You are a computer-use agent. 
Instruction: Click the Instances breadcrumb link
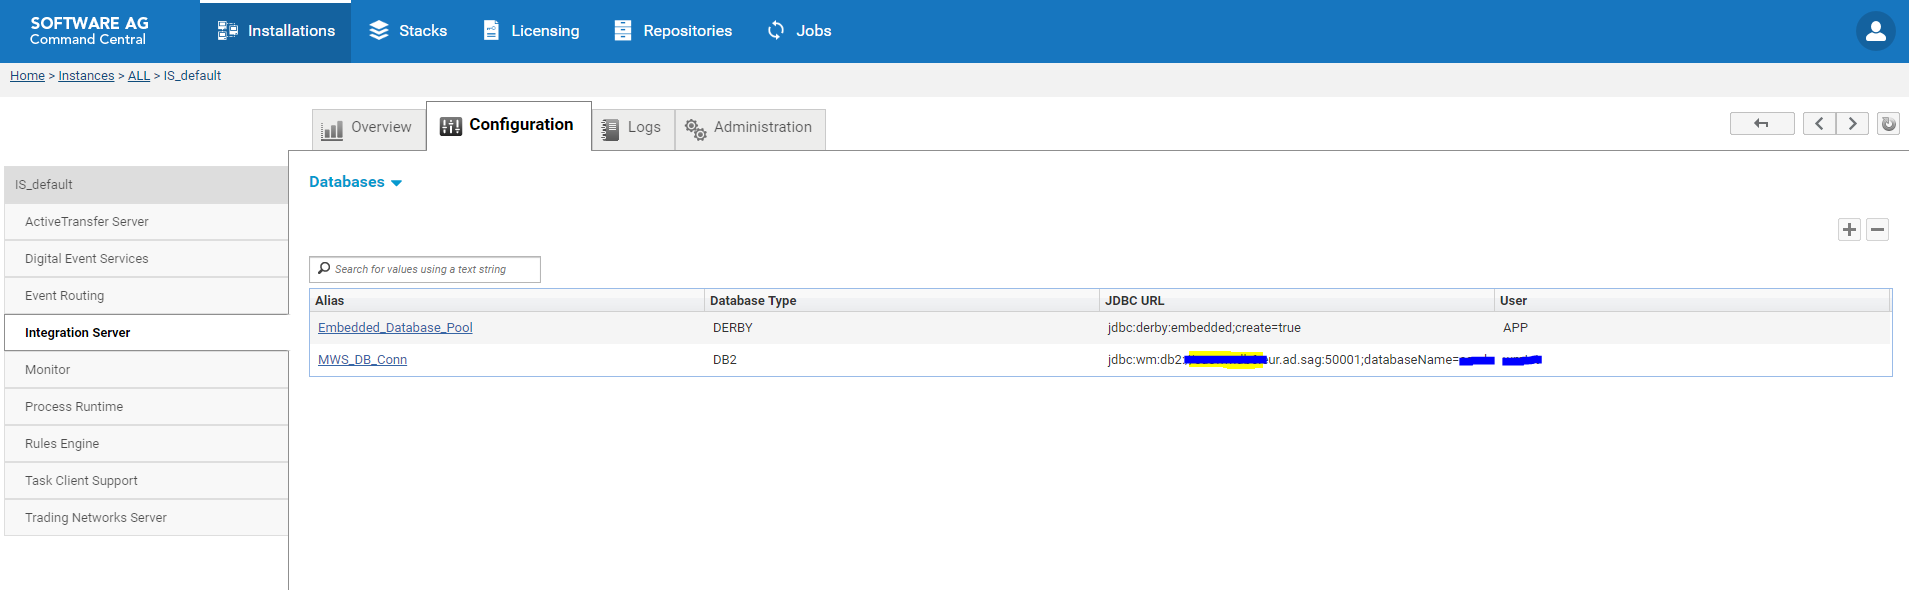click(x=86, y=76)
